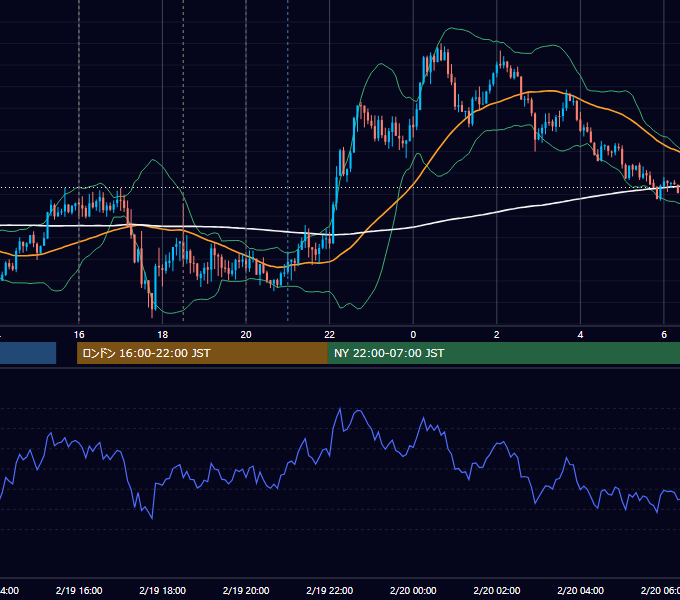Click the 2/20 04:00 date label

tap(580, 590)
